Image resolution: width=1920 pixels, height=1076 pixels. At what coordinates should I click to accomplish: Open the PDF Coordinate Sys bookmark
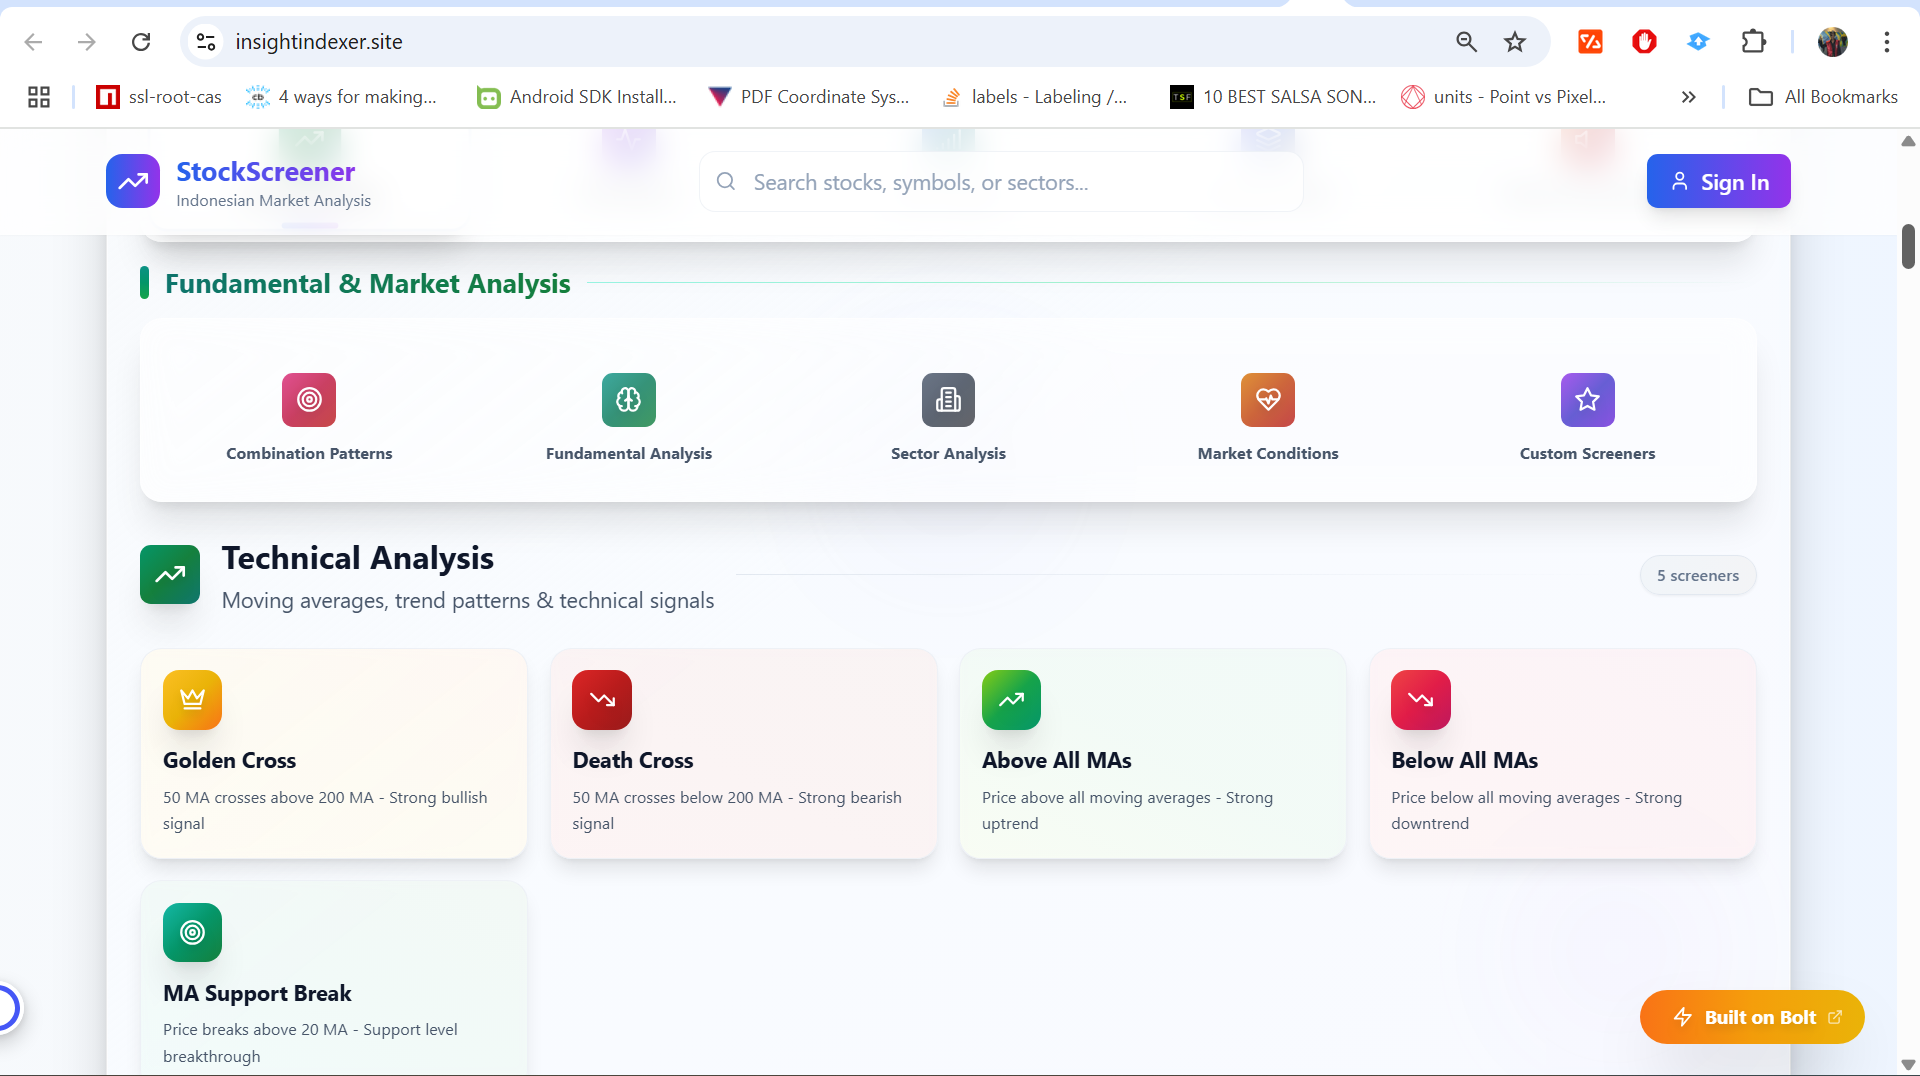pyautogui.click(x=809, y=97)
